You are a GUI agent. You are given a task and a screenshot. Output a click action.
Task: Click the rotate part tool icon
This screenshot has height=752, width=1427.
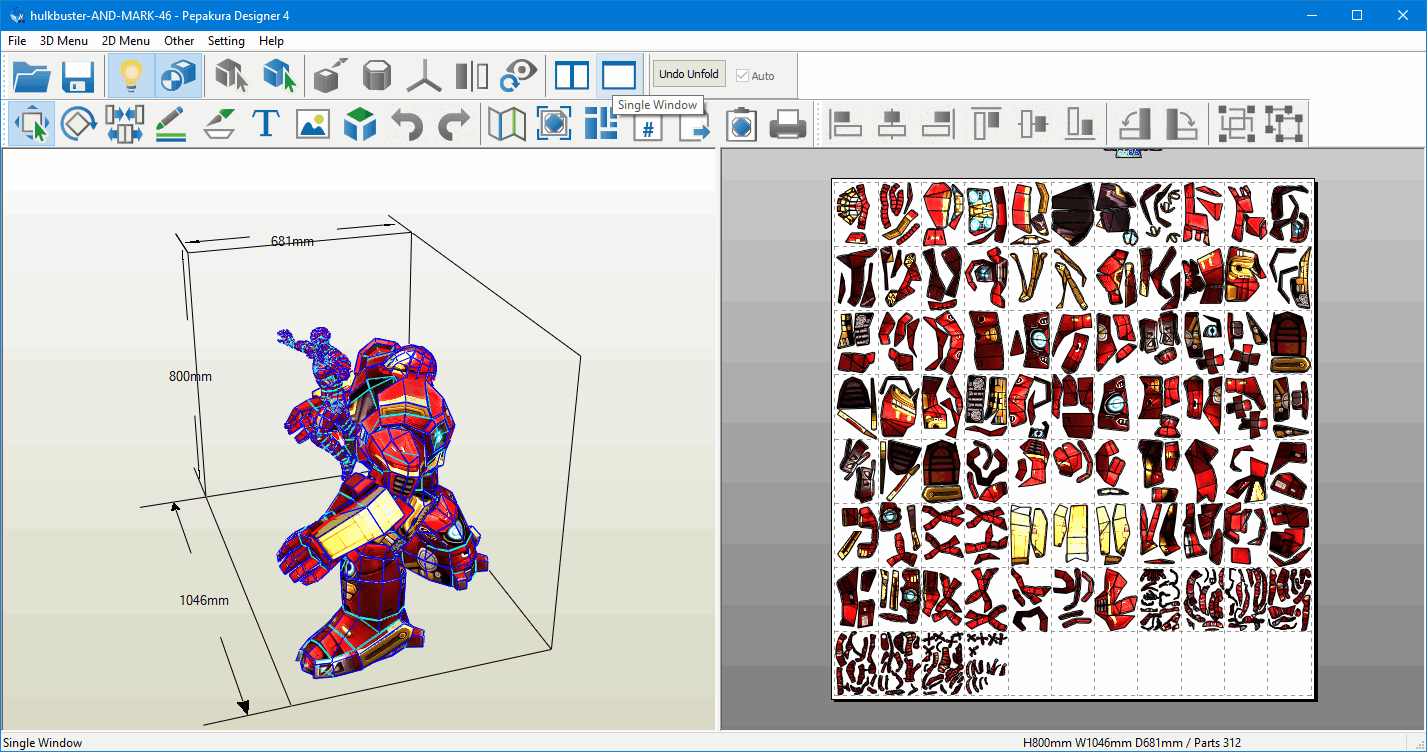tap(78, 124)
